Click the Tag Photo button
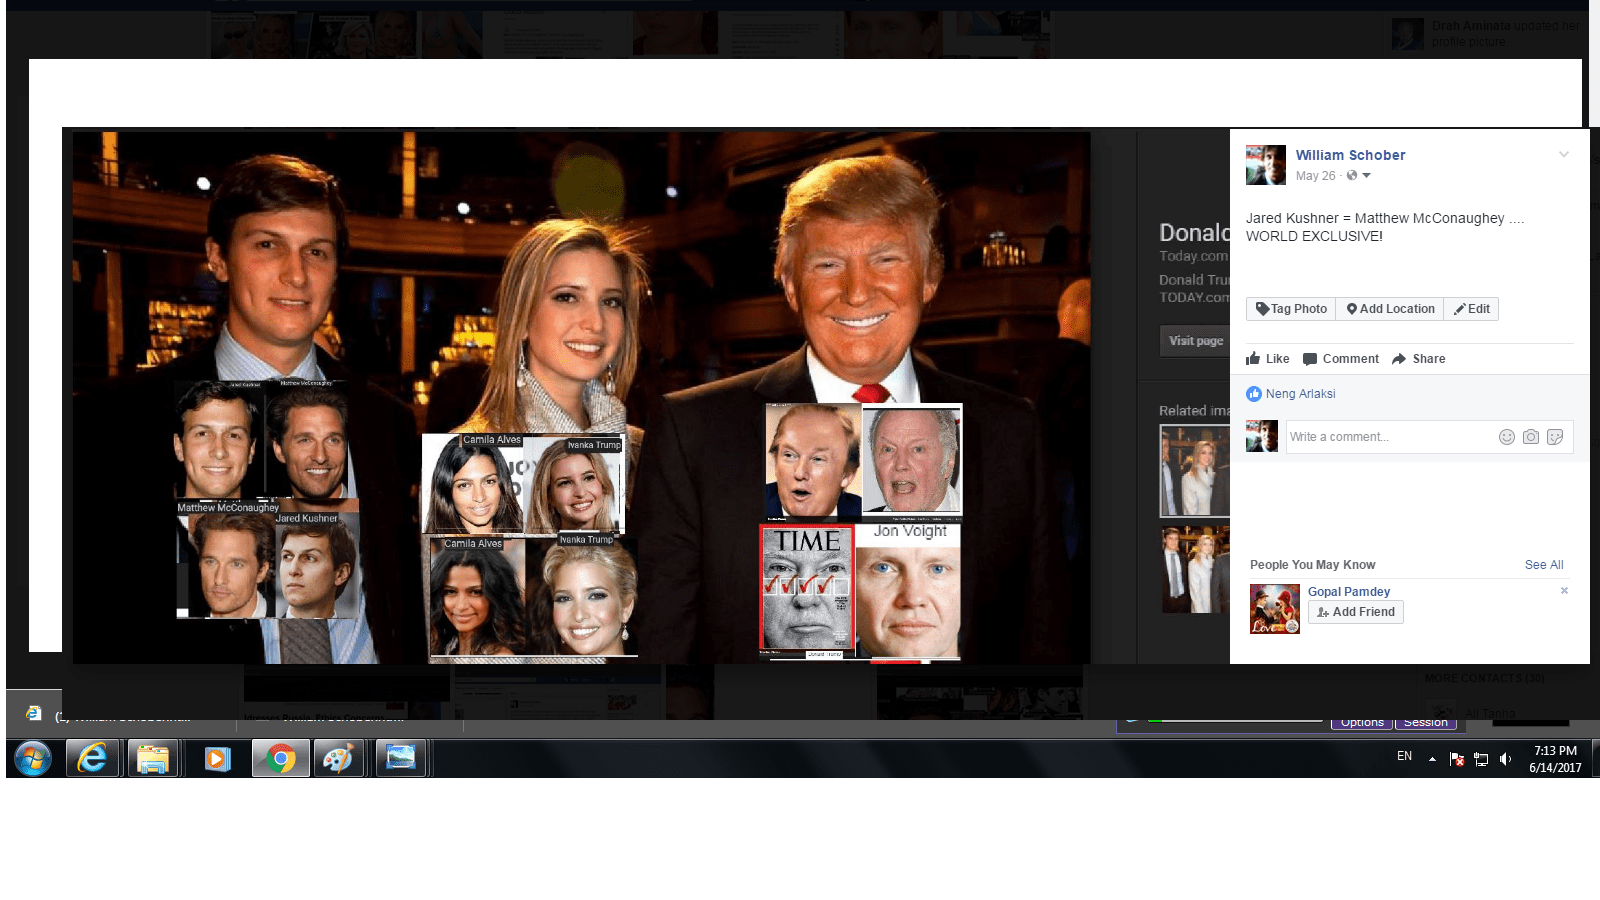This screenshot has height=900, width=1600. [x=1291, y=309]
